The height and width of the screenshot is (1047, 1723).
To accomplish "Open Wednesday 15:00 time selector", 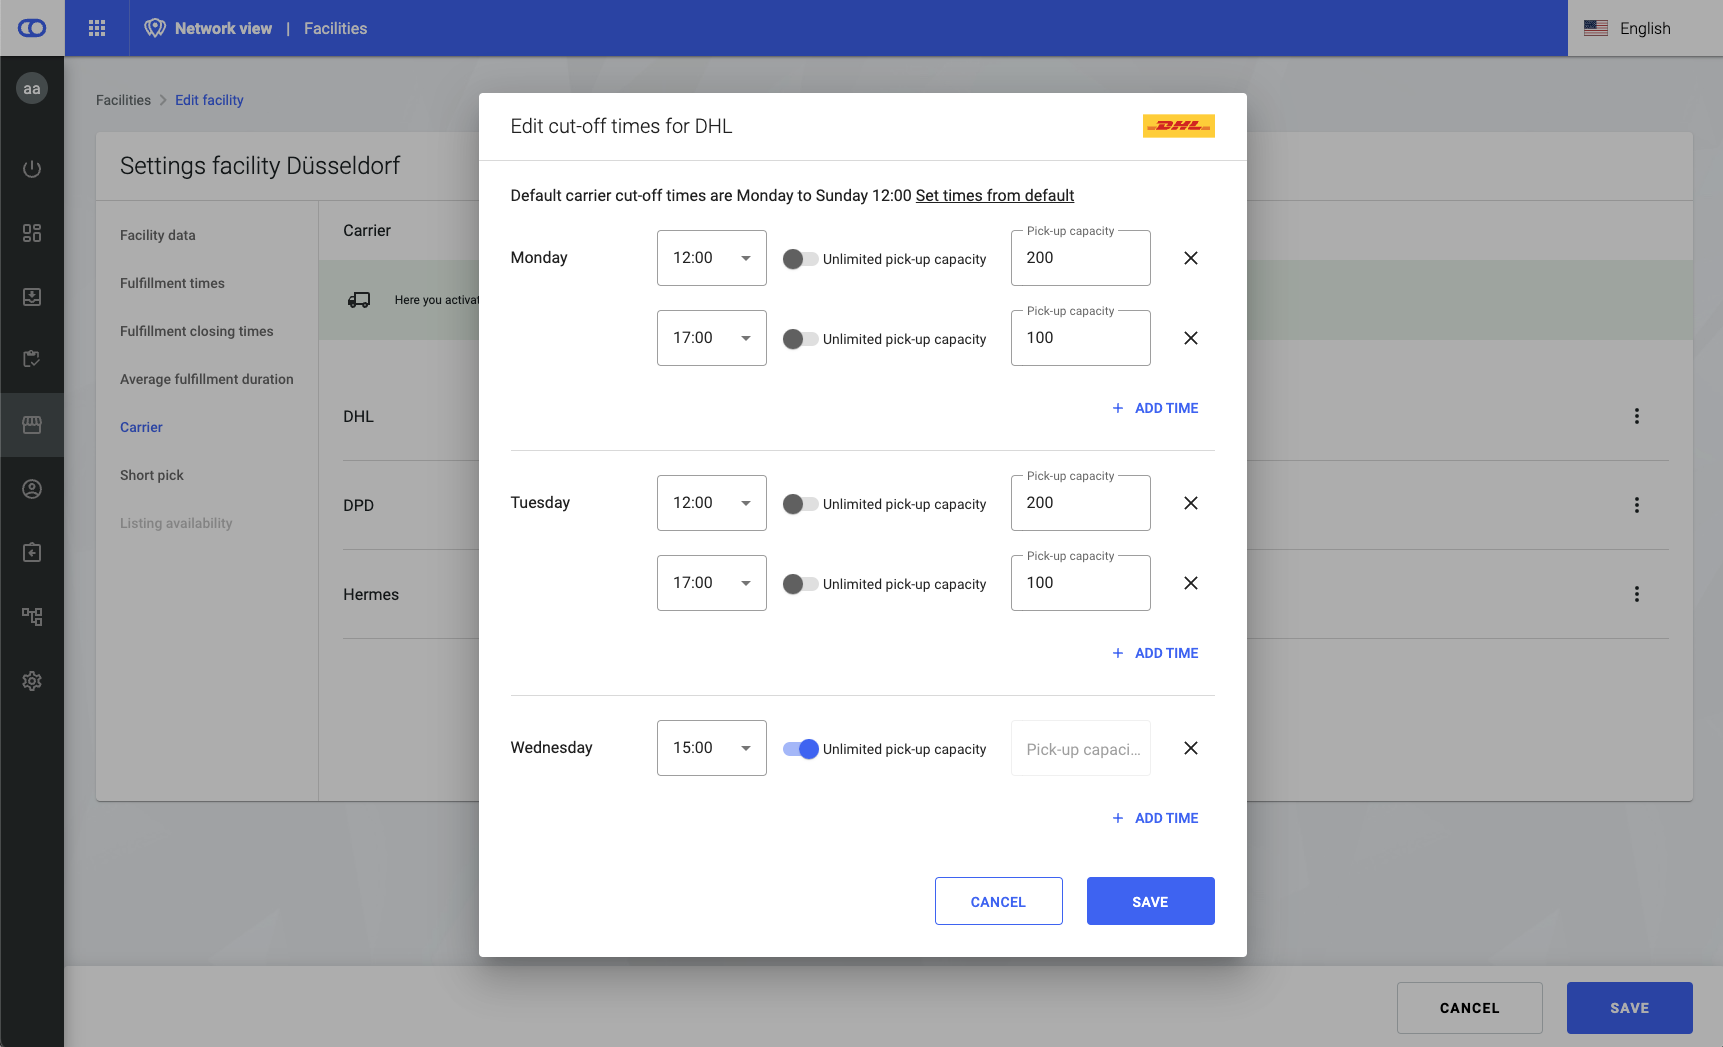I will tap(711, 748).
